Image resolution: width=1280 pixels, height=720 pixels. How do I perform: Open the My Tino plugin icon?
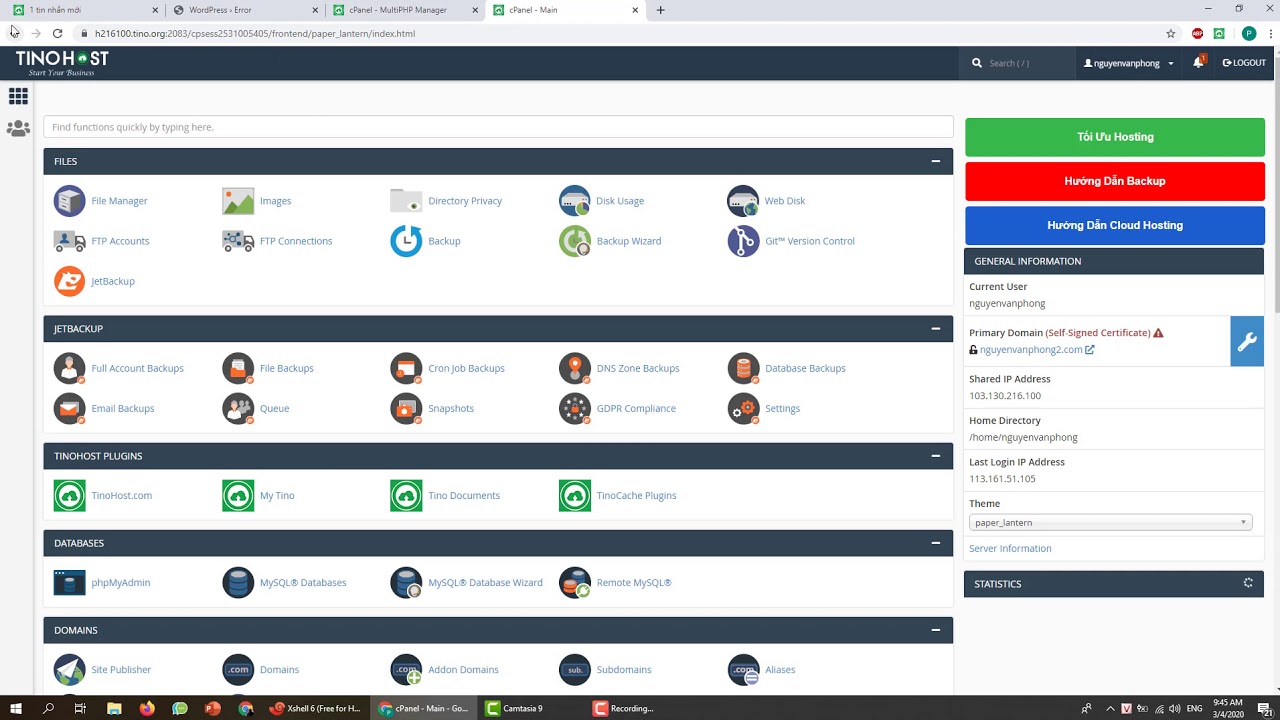click(238, 495)
